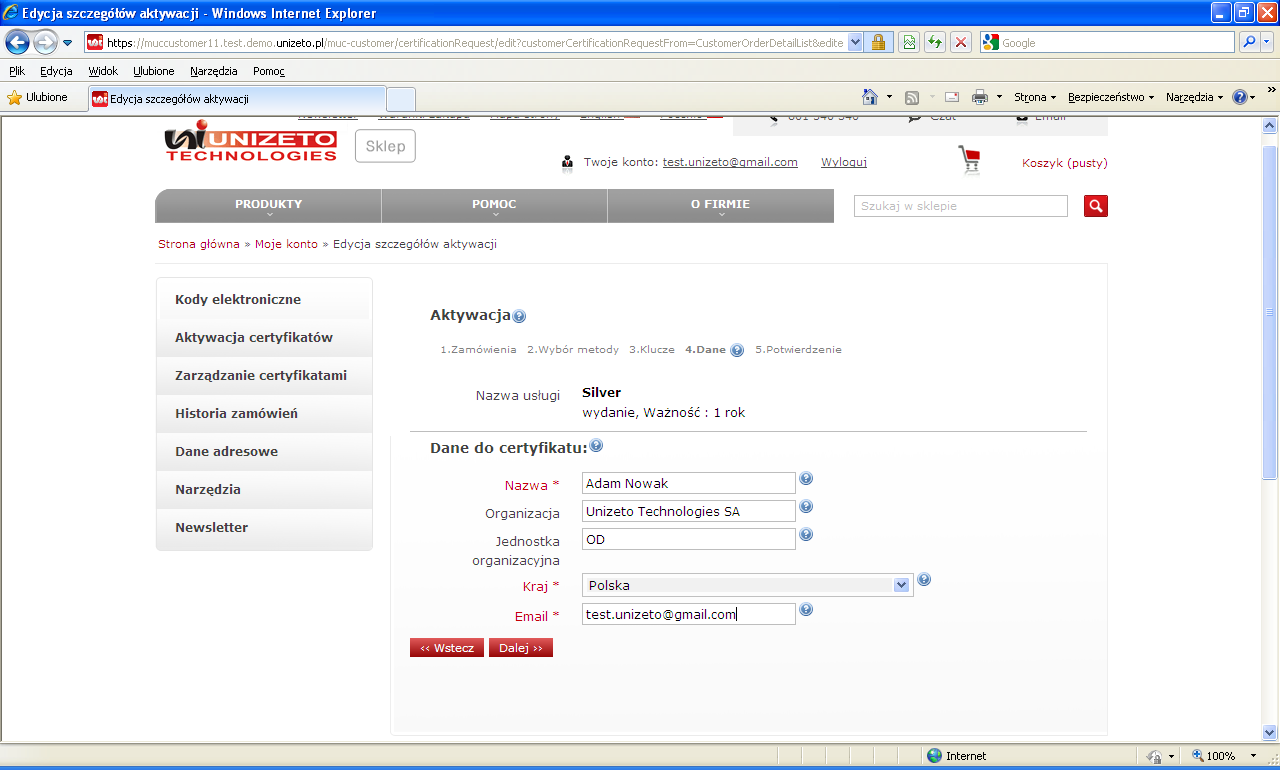Click help icon next to Dane do certyfikatu
This screenshot has width=1280, height=770.
point(596,446)
